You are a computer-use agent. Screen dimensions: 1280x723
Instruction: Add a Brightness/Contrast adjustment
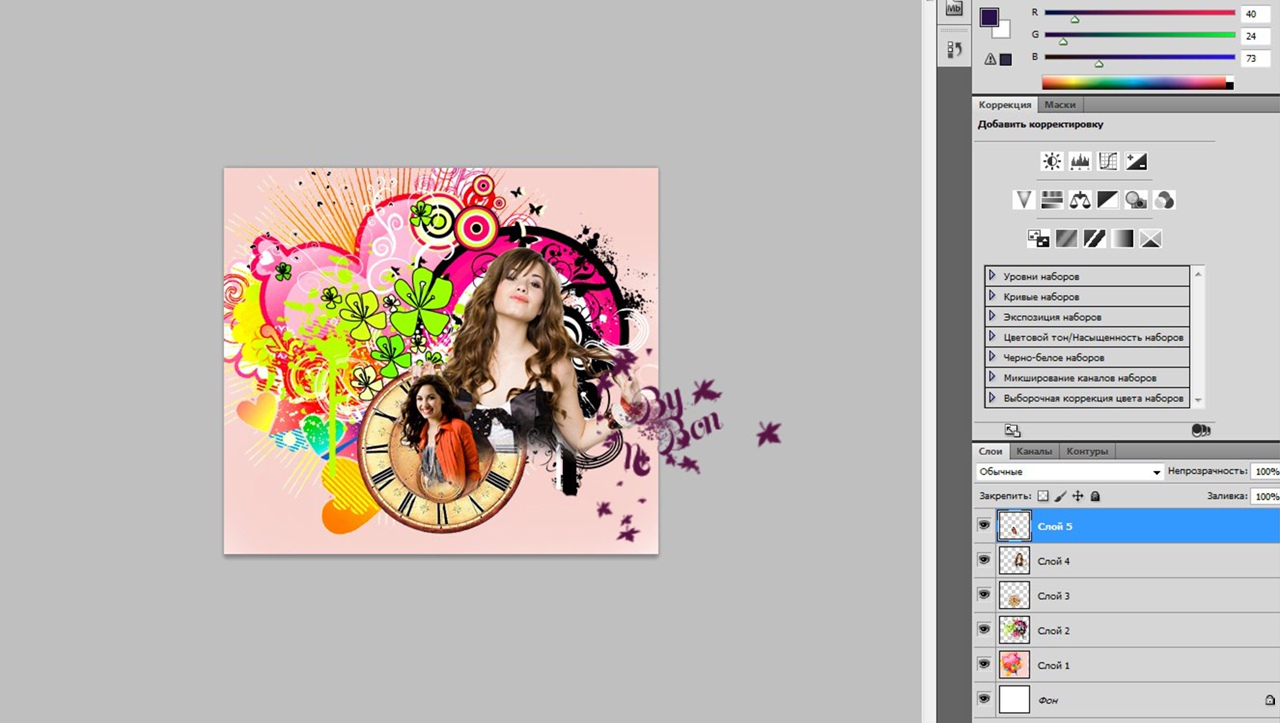click(1051, 161)
